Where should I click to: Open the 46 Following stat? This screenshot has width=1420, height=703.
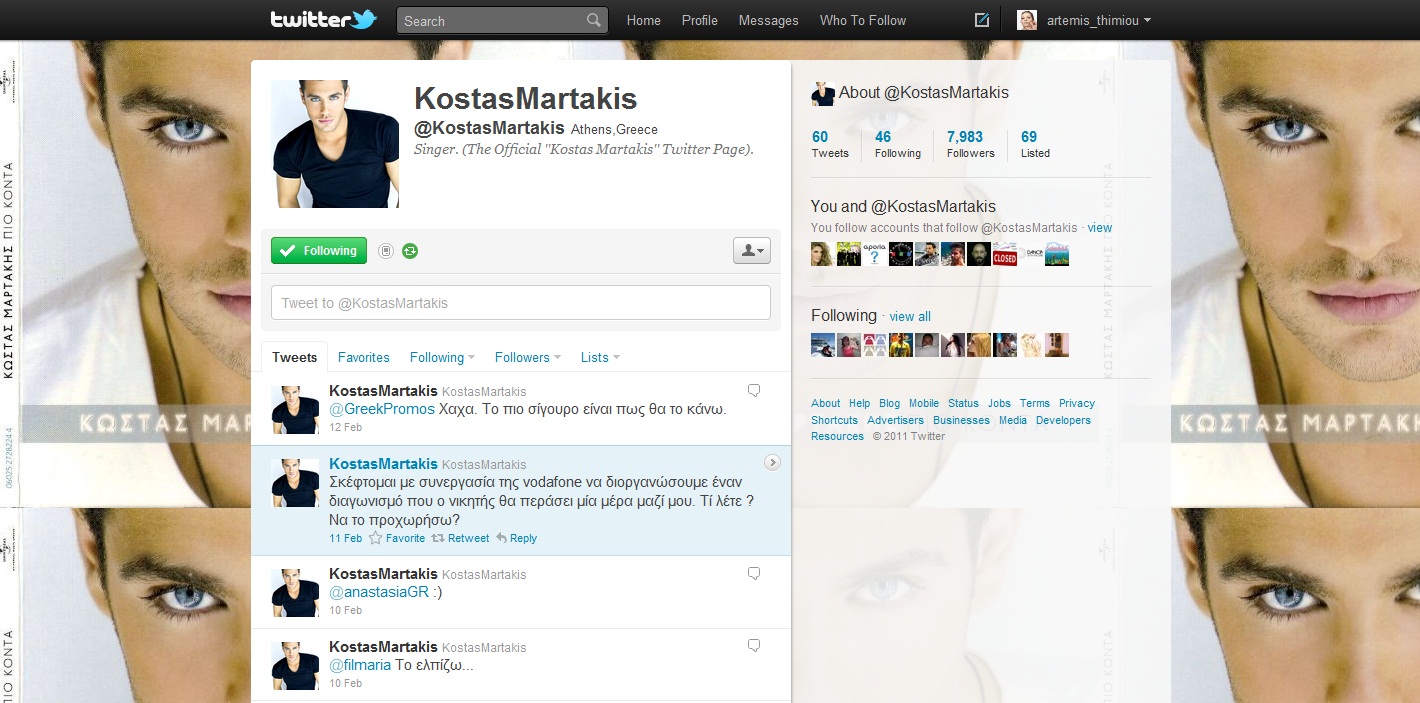[x=897, y=144]
